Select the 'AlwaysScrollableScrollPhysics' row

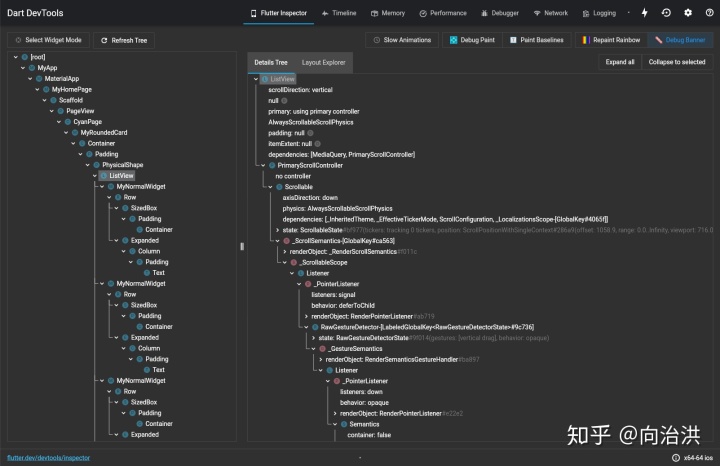[311, 122]
